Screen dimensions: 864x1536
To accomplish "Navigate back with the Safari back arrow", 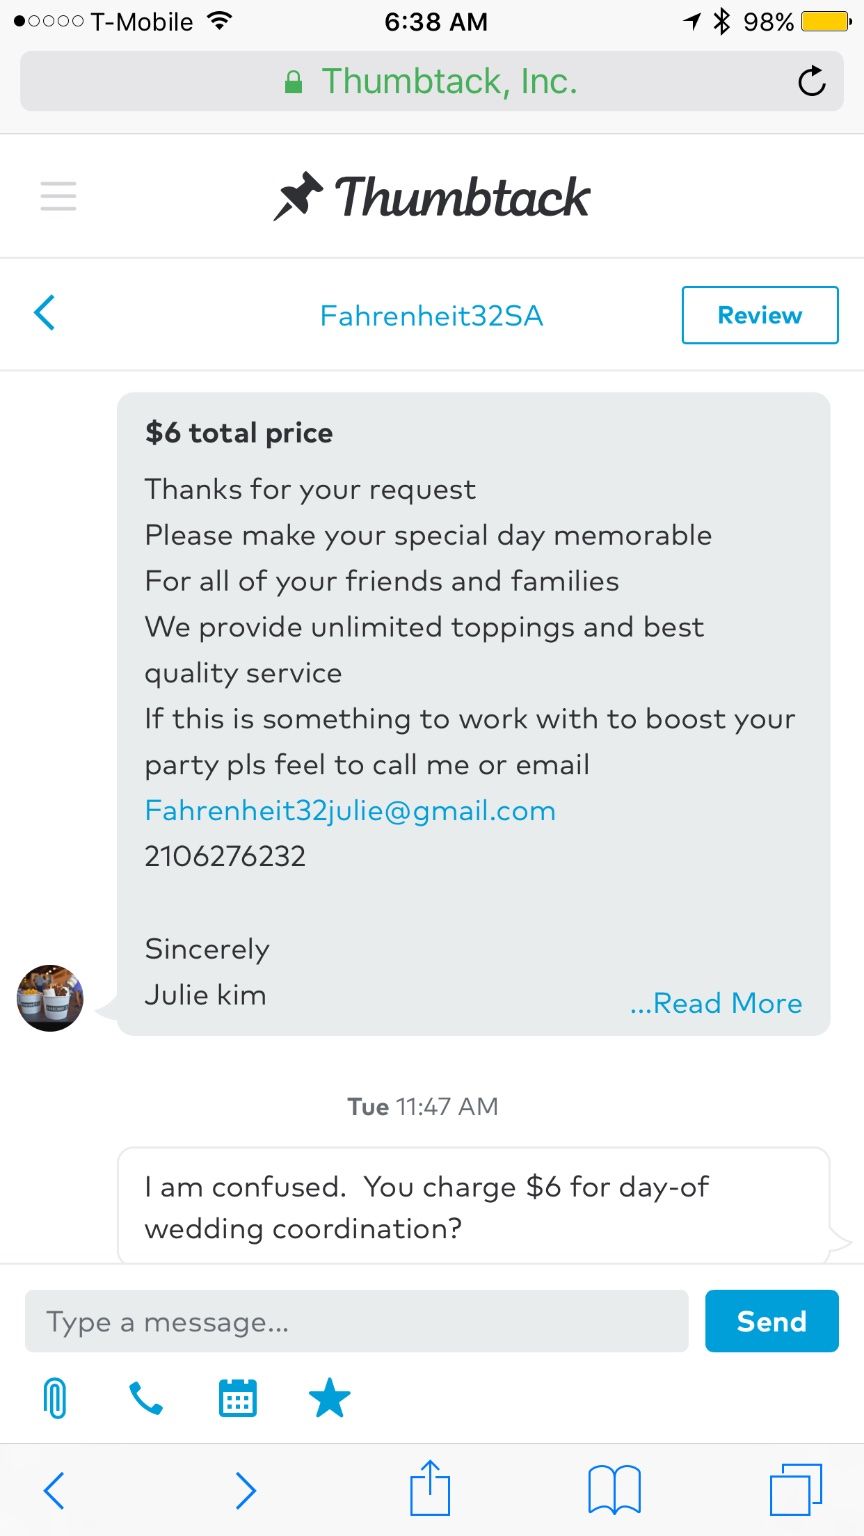I will 55,1490.
